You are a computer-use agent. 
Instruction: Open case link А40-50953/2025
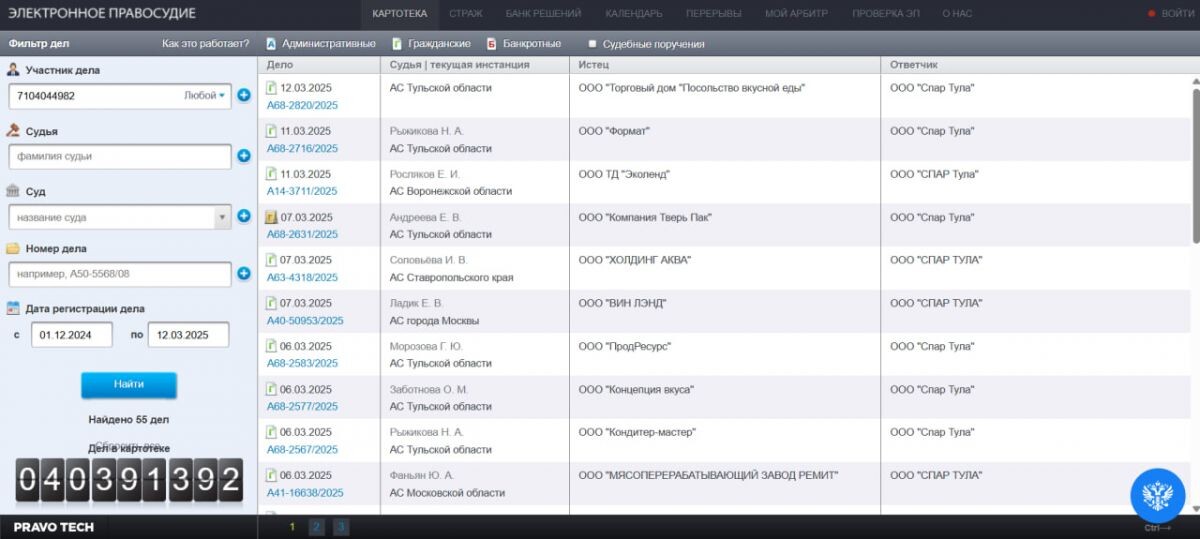(305, 321)
